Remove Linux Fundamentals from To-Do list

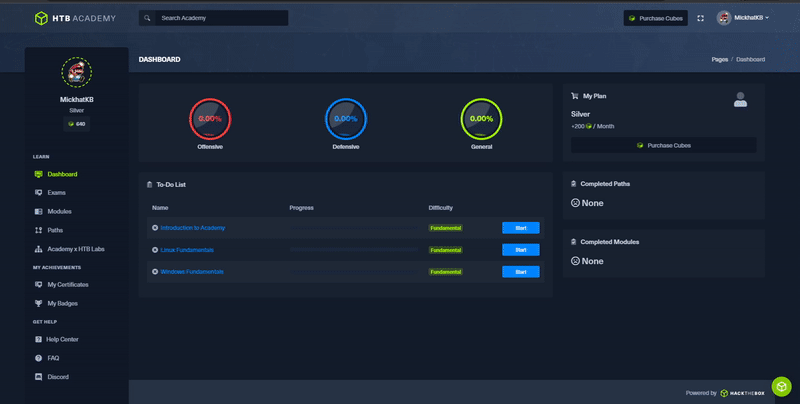click(x=155, y=250)
